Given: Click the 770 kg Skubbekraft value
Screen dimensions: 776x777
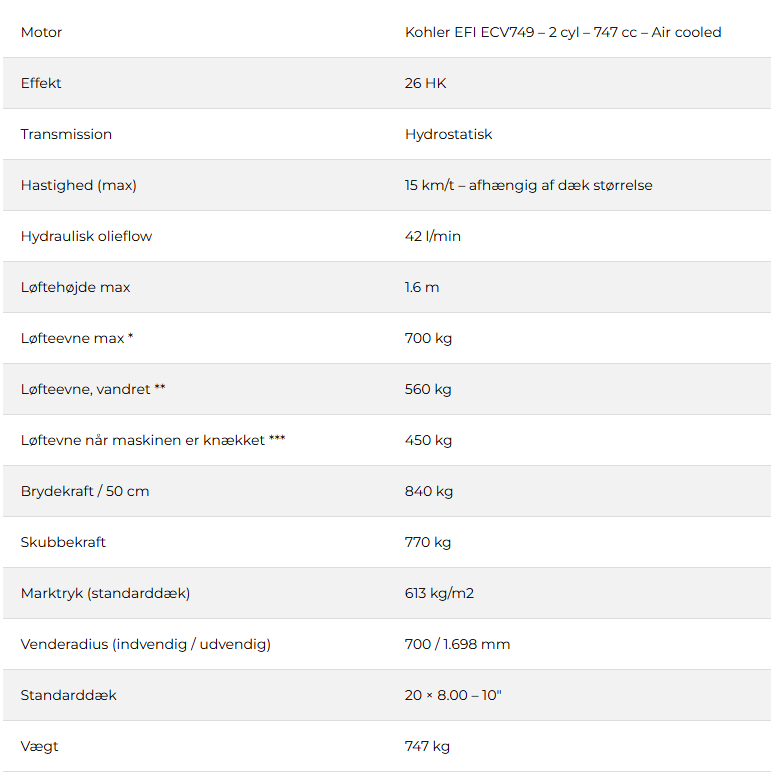Looking at the screenshot, I should 428,542.
